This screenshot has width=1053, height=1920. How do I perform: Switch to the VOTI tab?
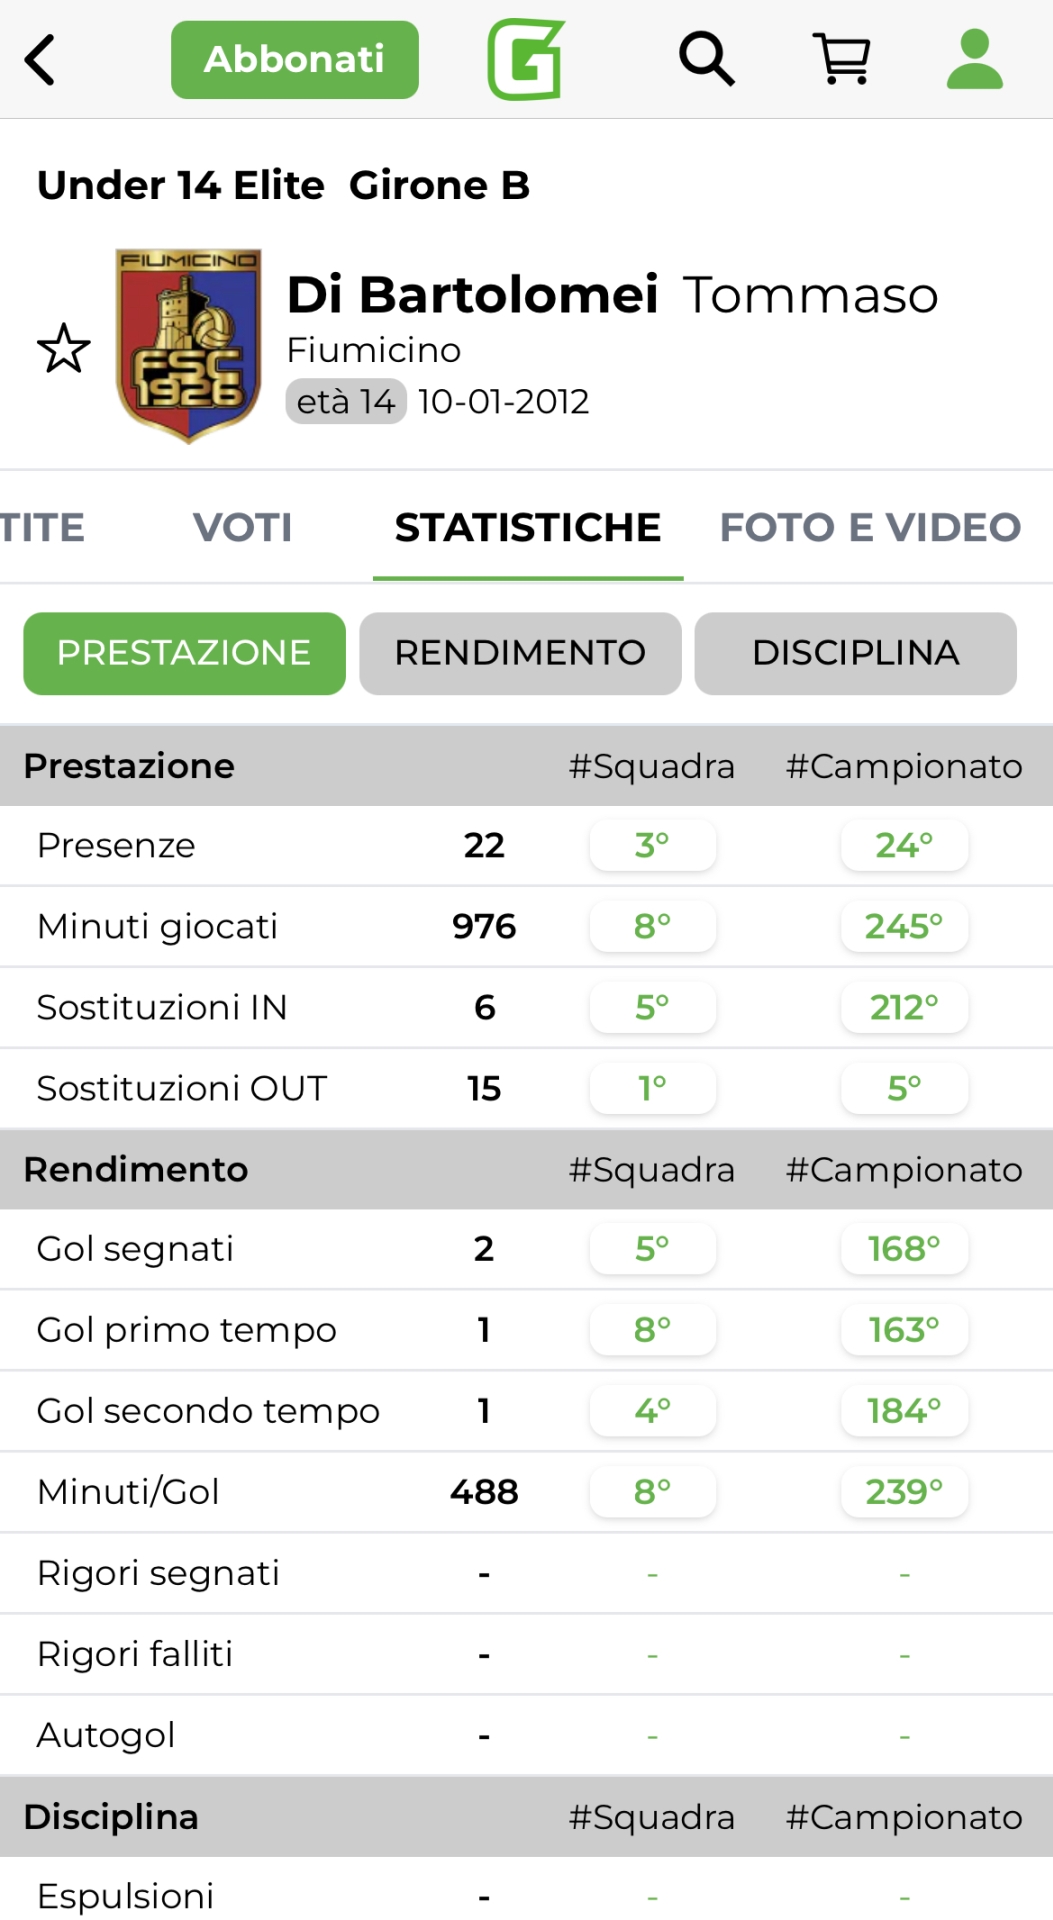(243, 527)
